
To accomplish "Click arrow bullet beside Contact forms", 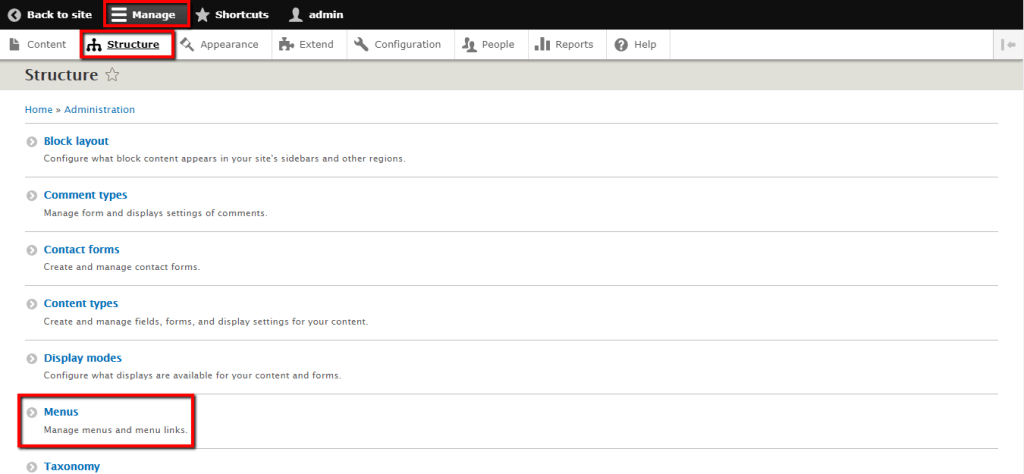I will (31, 250).
